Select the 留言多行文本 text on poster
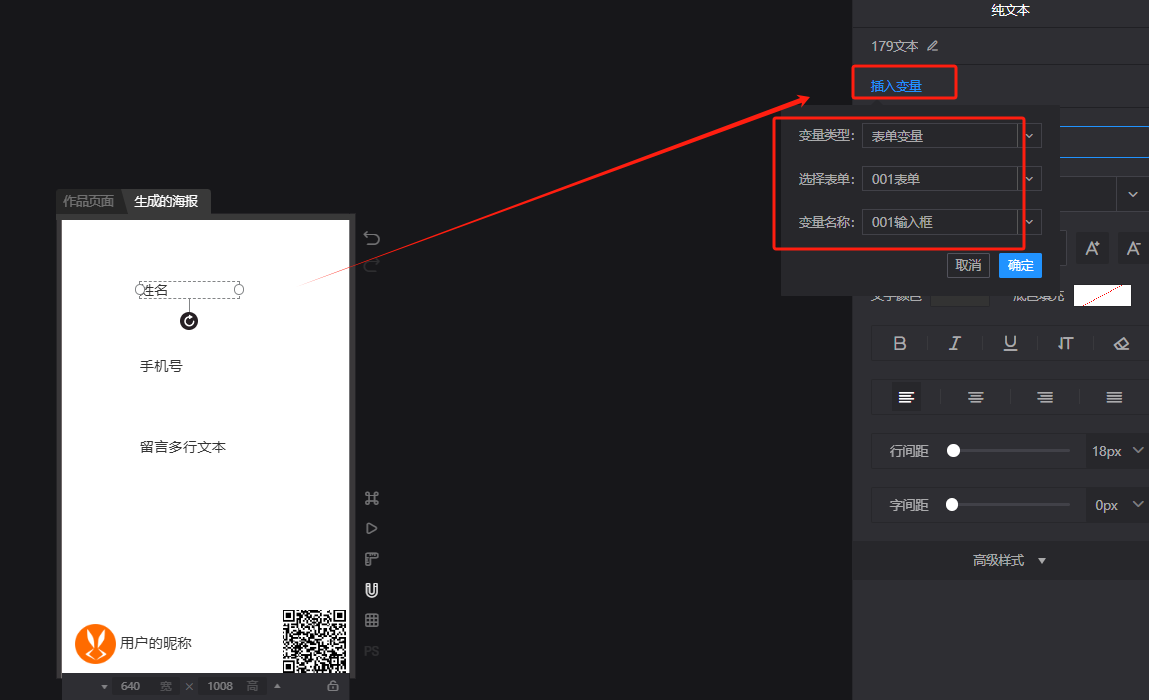Screen dimensions: 1149x700 (182, 447)
